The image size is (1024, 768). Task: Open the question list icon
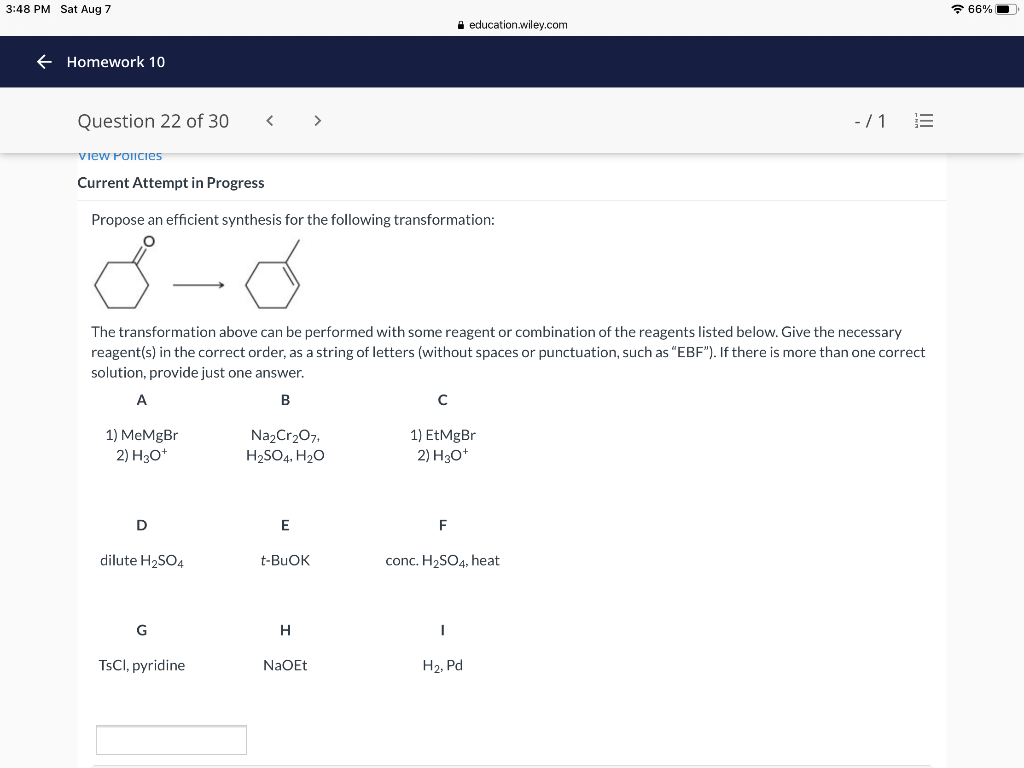pos(924,121)
